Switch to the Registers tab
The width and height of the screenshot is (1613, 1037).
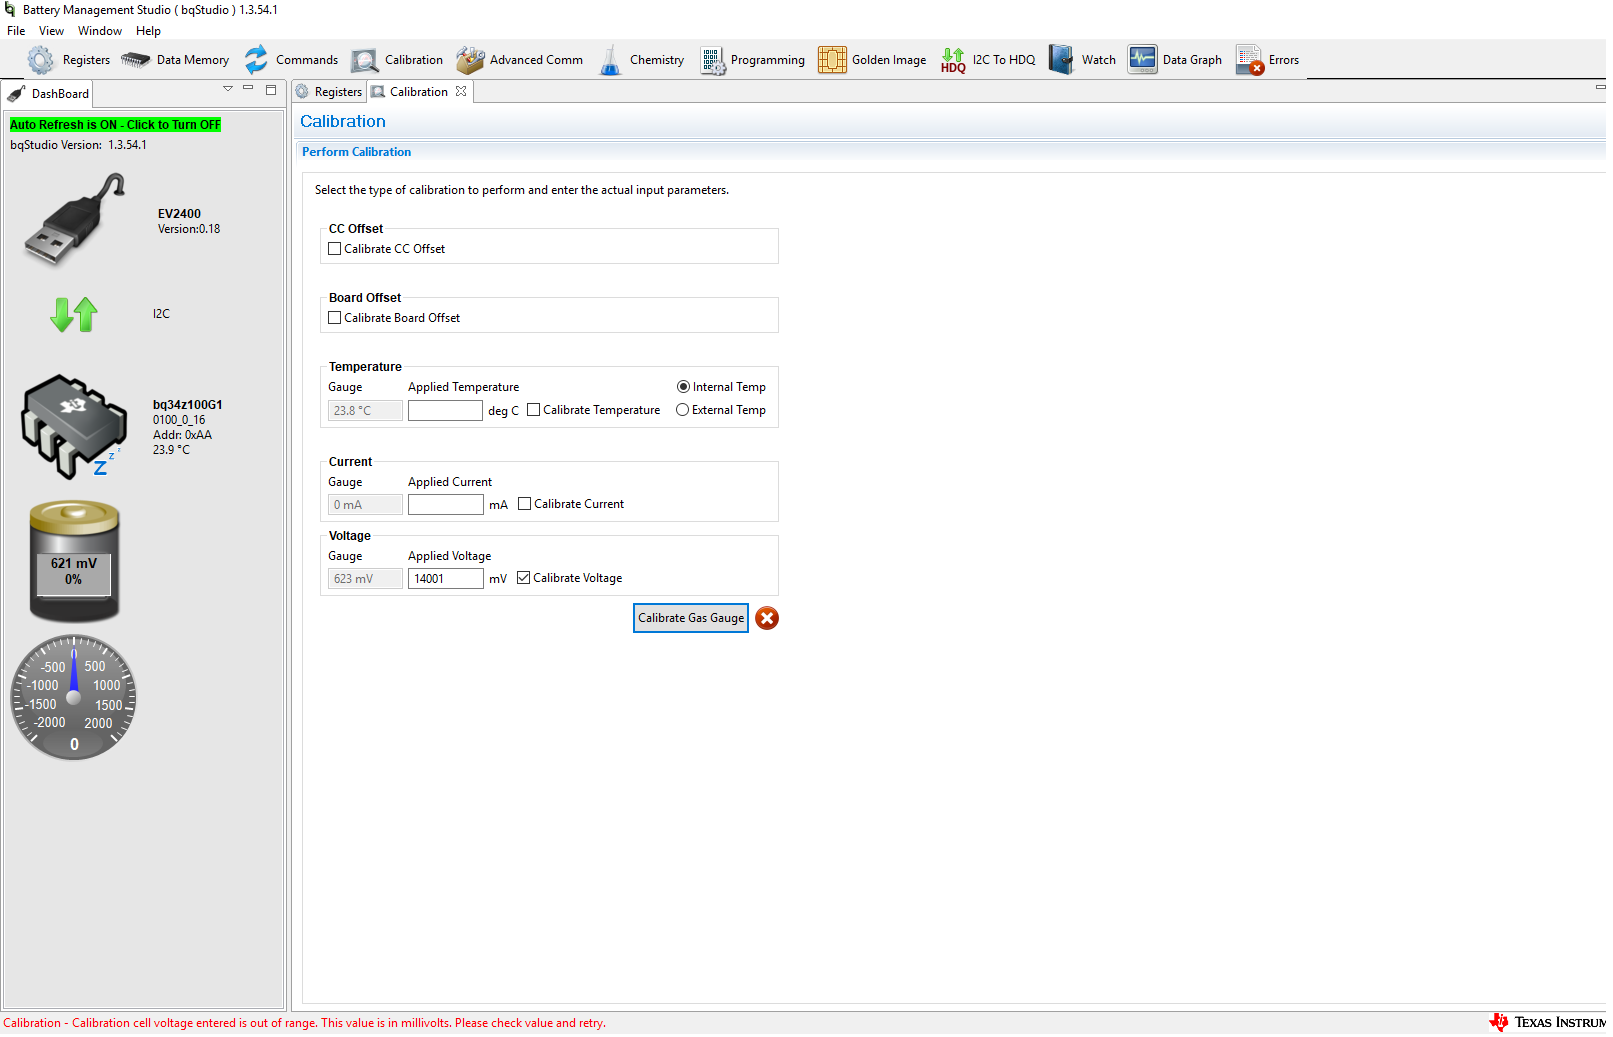(x=329, y=92)
